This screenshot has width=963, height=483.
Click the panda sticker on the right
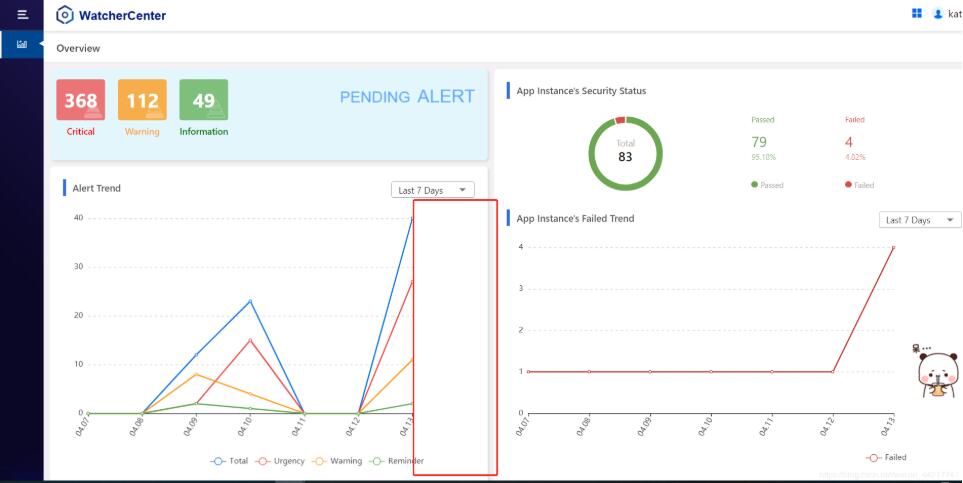937,372
